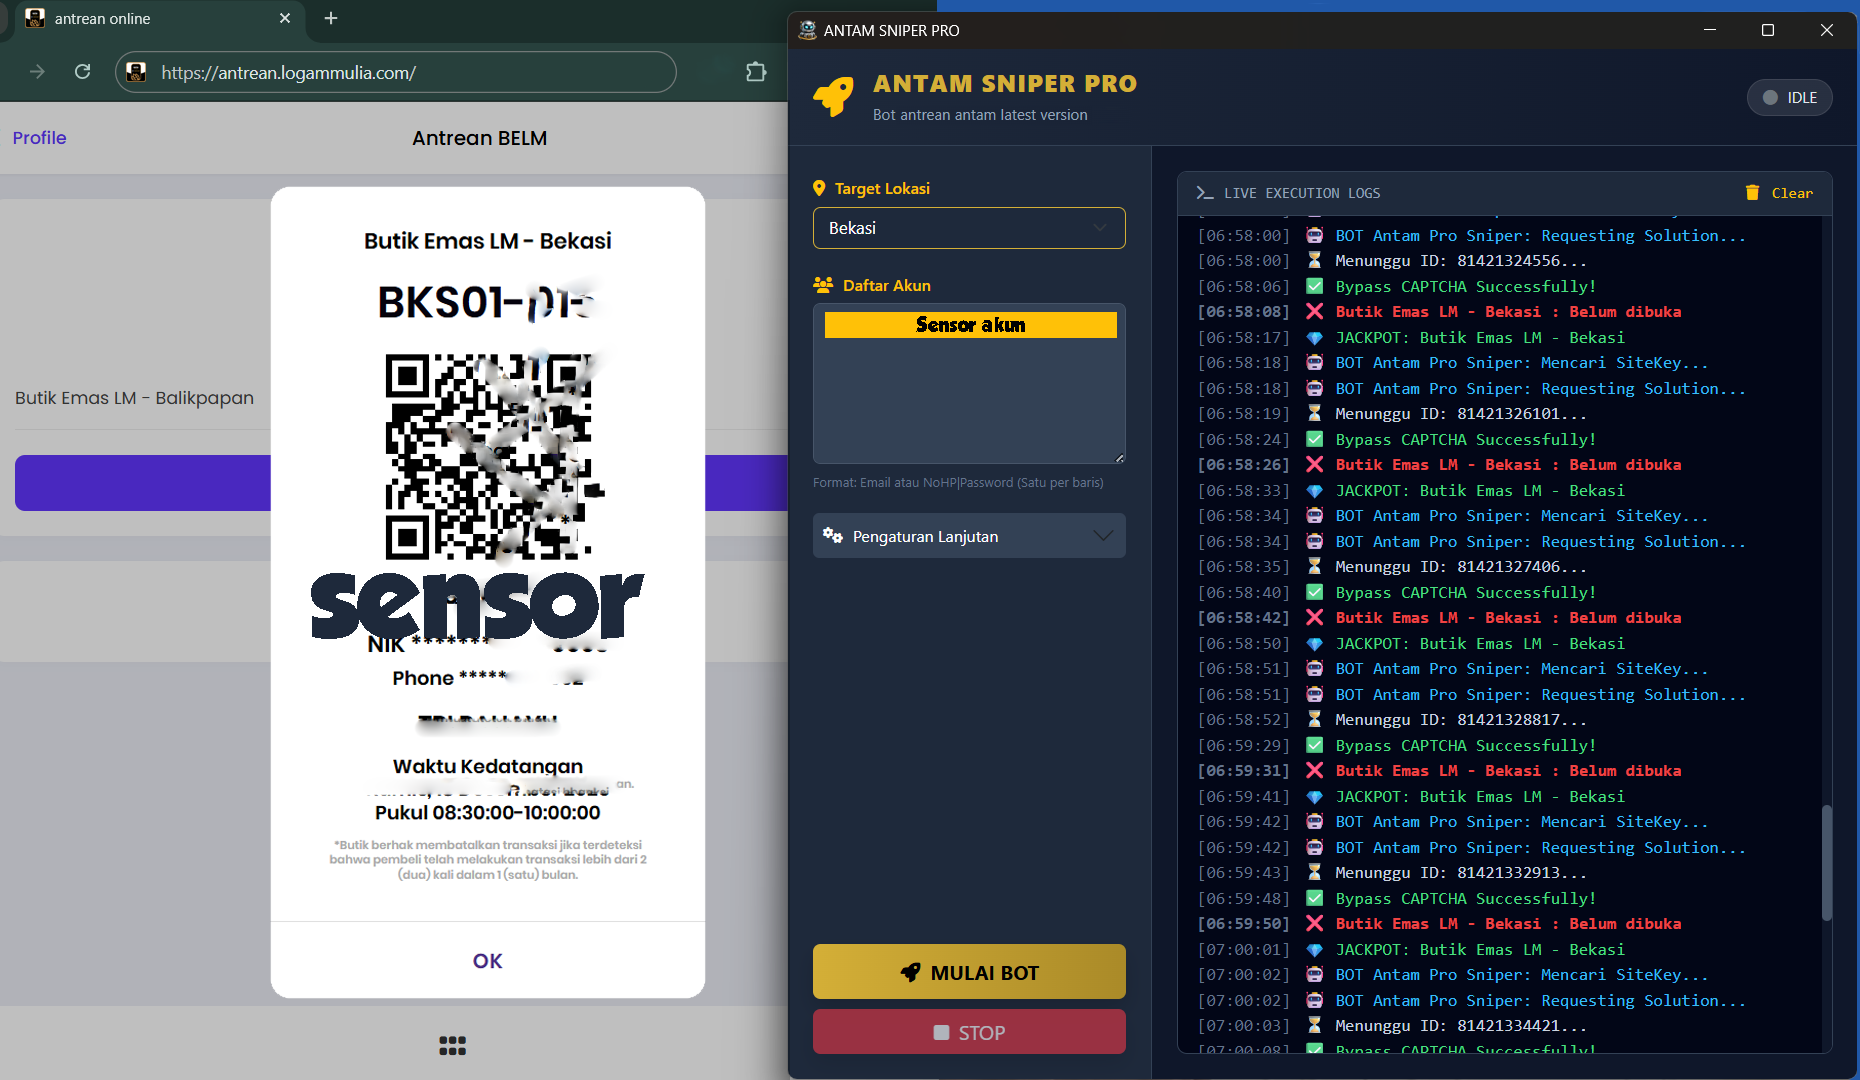Click the hourglass icon at log 07:00:03
This screenshot has width=1860, height=1080.
click(1314, 1025)
